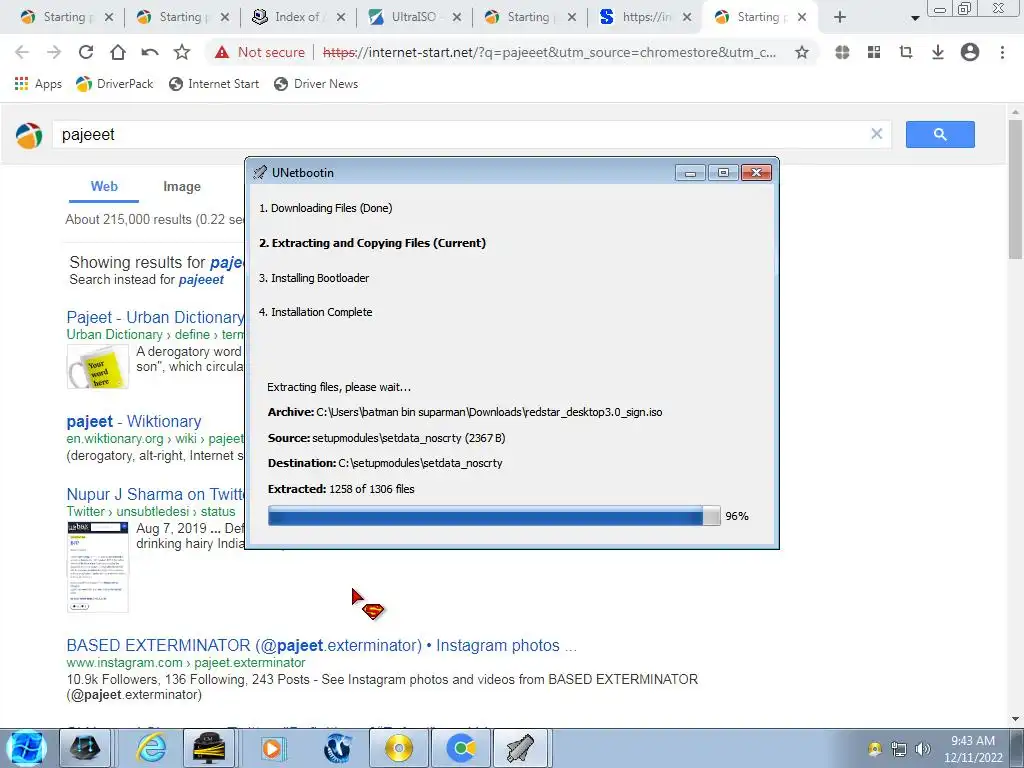Open the user profile avatar icon
The width and height of the screenshot is (1024, 768).
tap(970, 52)
